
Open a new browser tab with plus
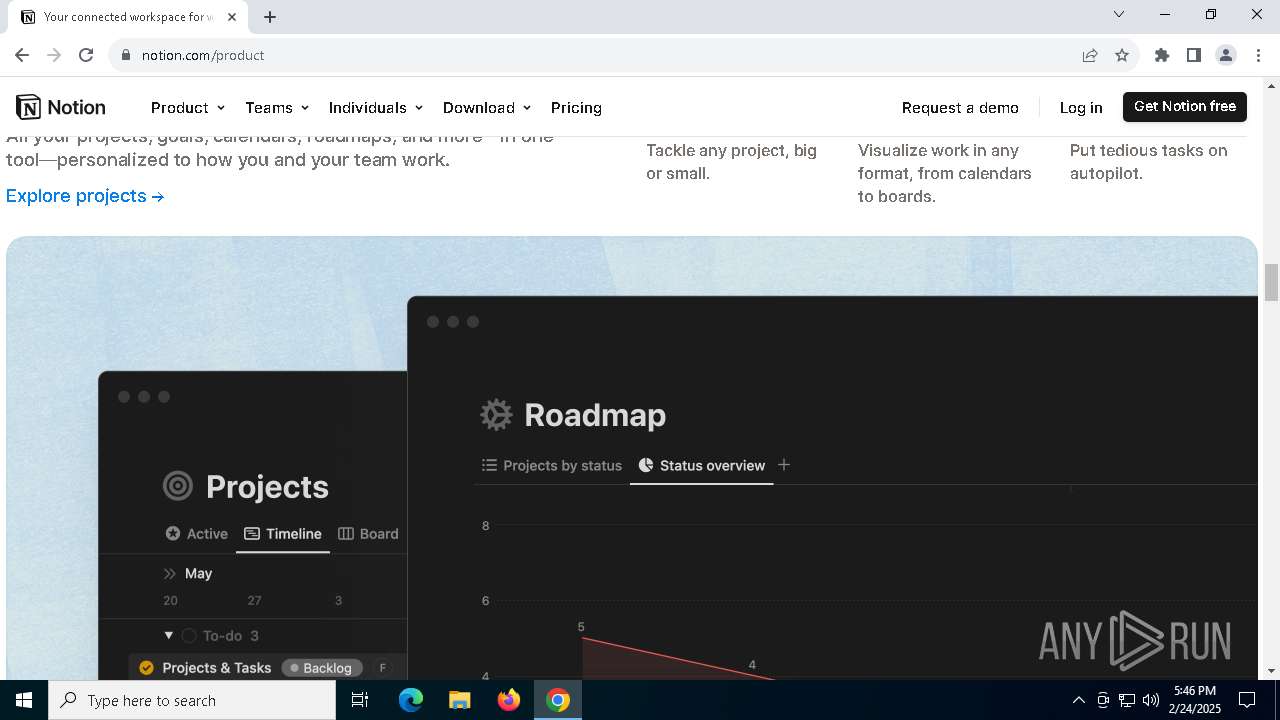tap(270, 17)
